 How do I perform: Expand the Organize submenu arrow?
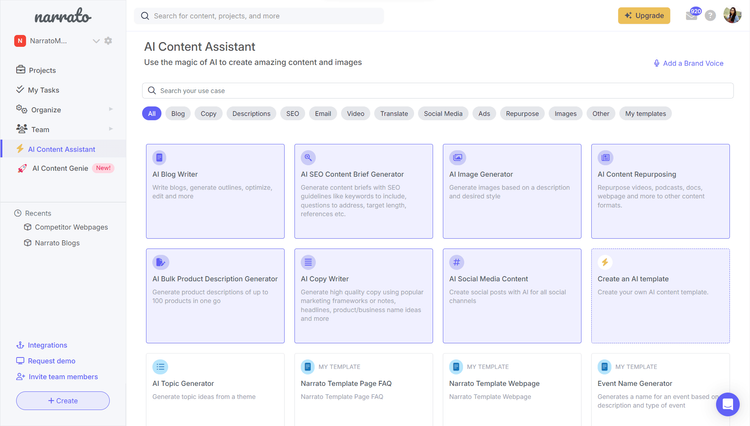(x=110, y=109)
